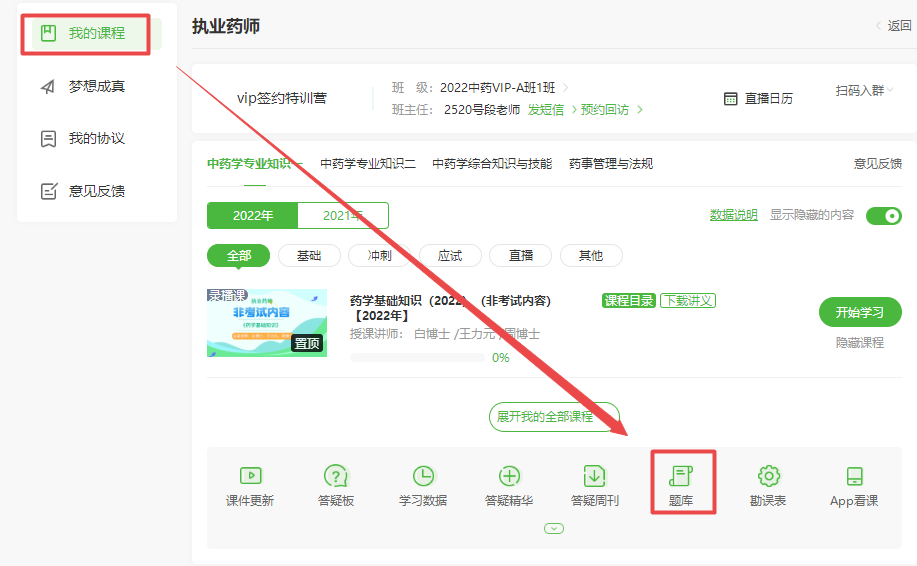Expand more tools with the small down chevron
The height and width of the screenshot is (566, 917).
point(554,528)
